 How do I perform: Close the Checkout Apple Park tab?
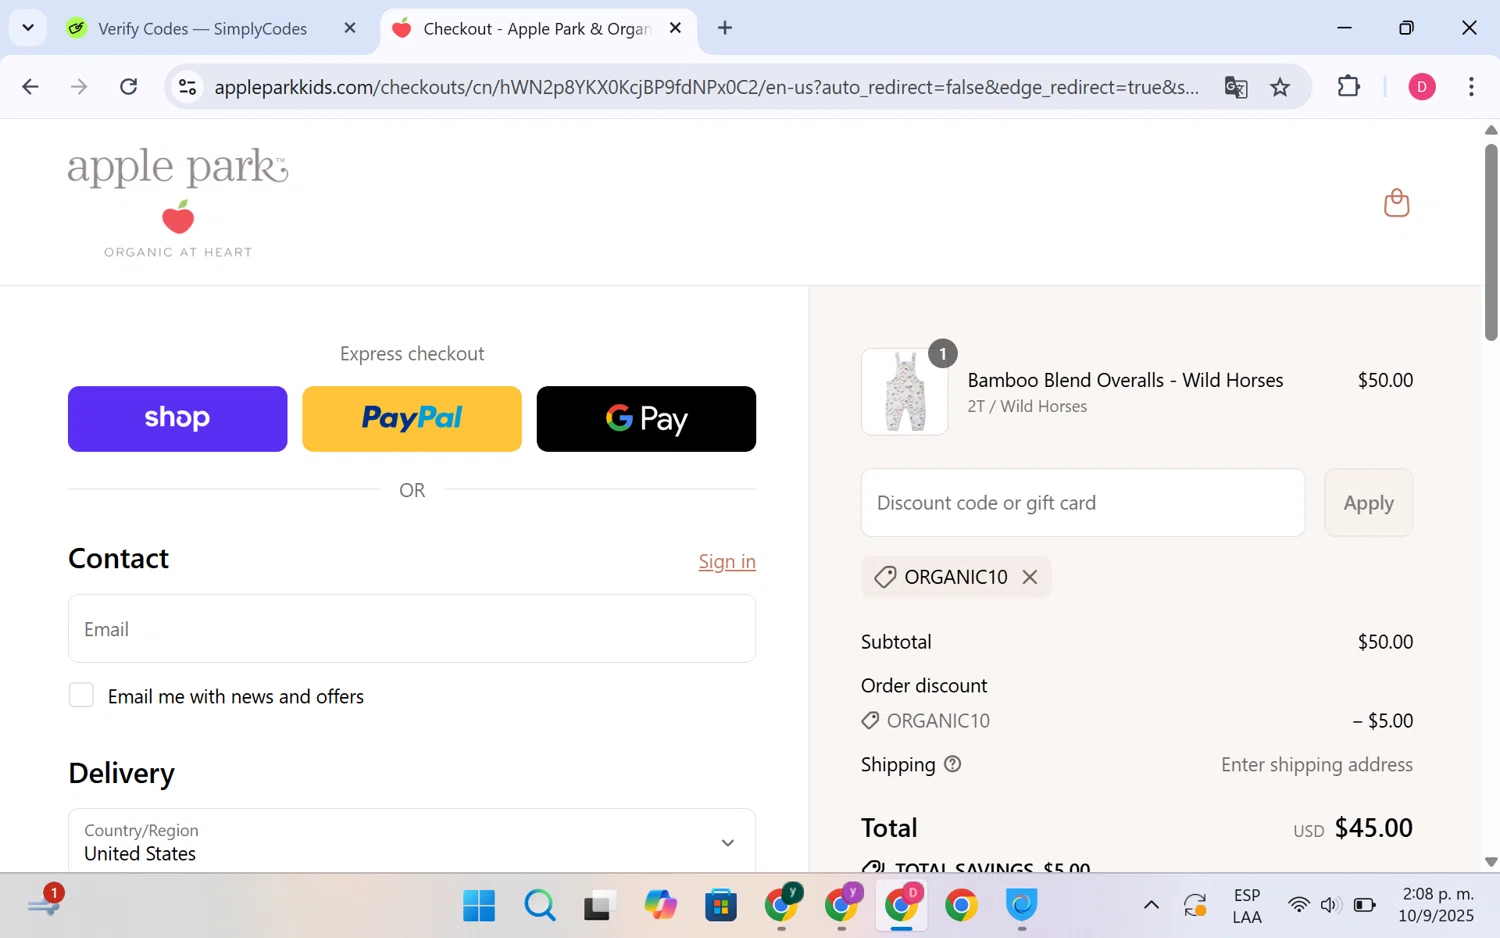(x=676, y=28)
